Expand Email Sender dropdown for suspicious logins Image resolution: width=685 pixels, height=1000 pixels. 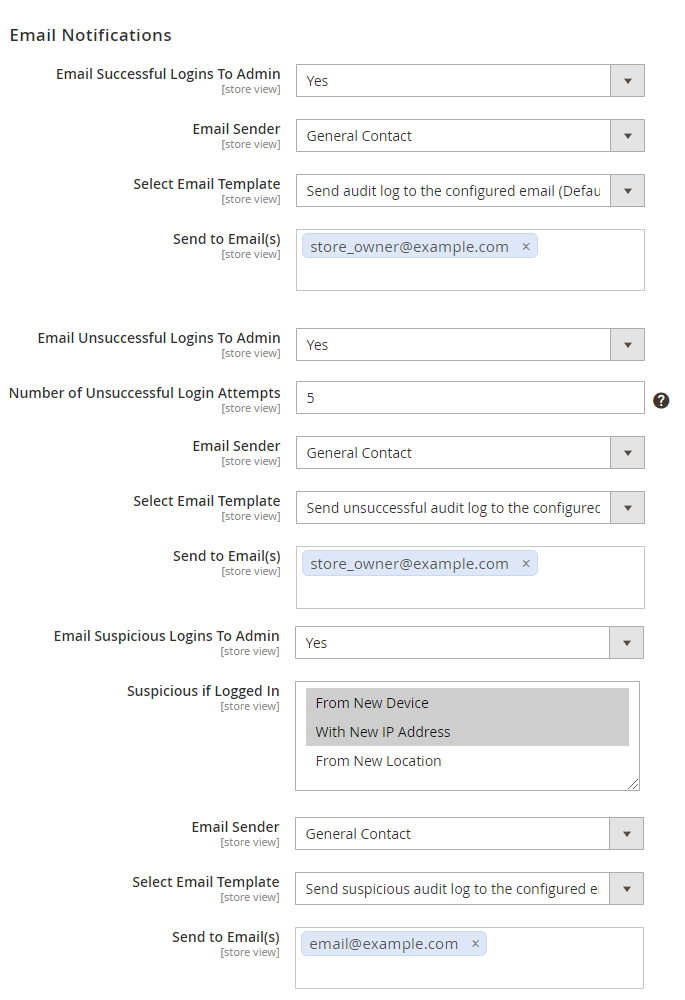tap(469, 834)
